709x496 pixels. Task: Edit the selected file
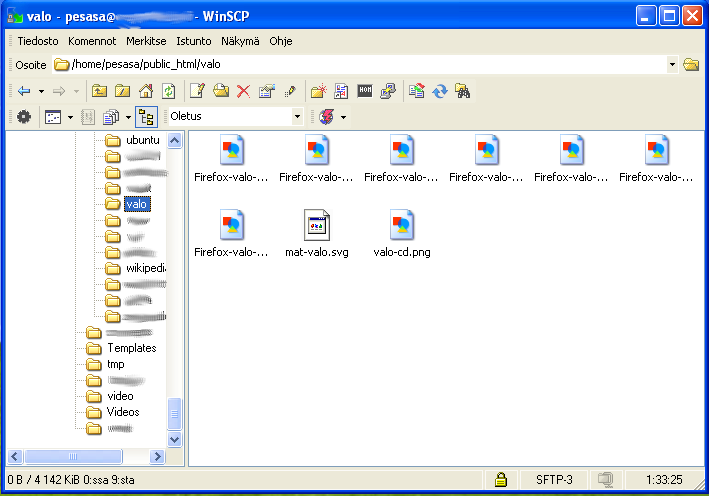pyautogui.click(x=197, y=91)
